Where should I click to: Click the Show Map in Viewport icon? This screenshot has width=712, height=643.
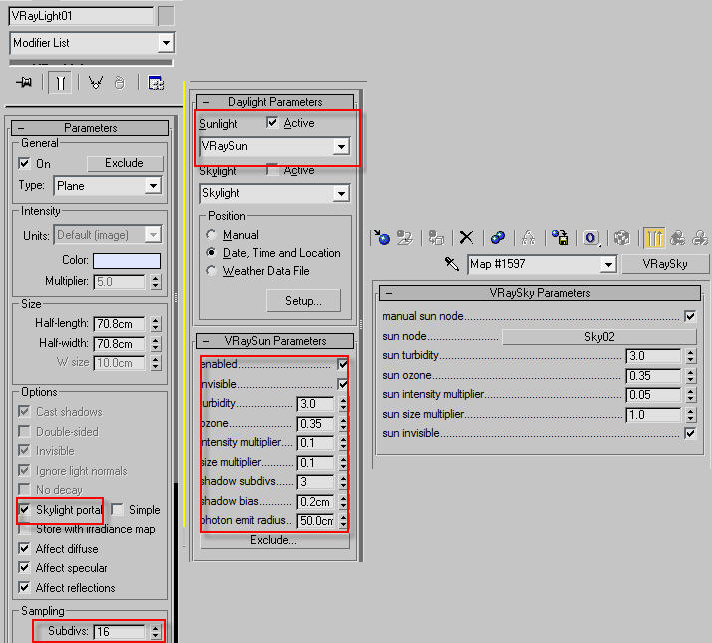pyautogui.click(x=622, y=237)
